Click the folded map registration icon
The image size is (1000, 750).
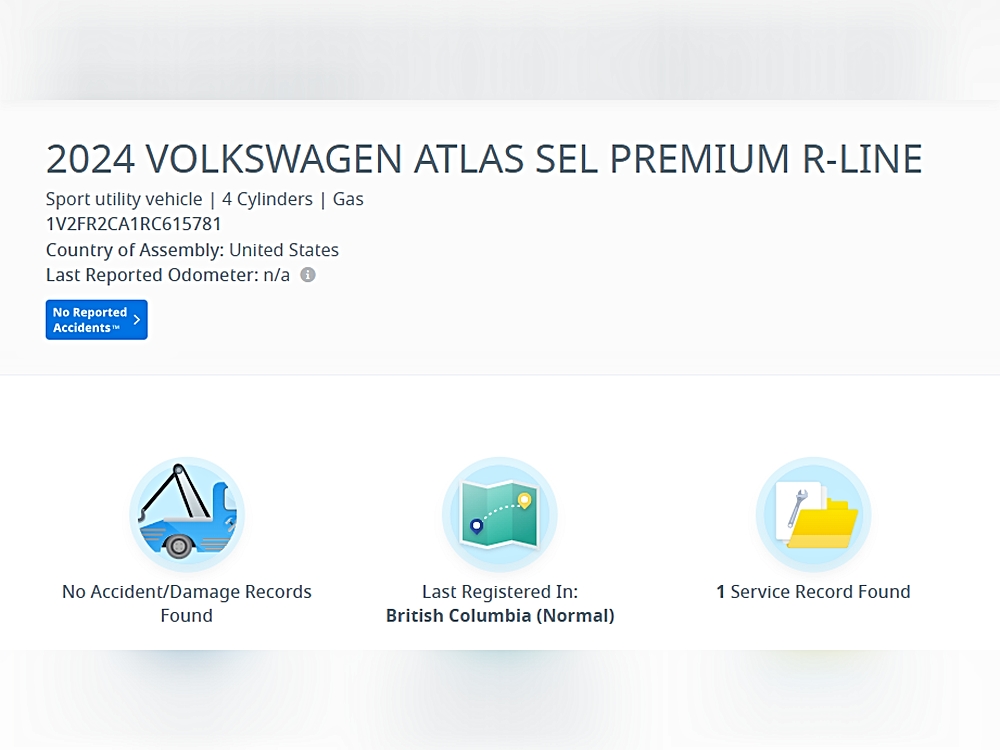click(x=499, y=515)
